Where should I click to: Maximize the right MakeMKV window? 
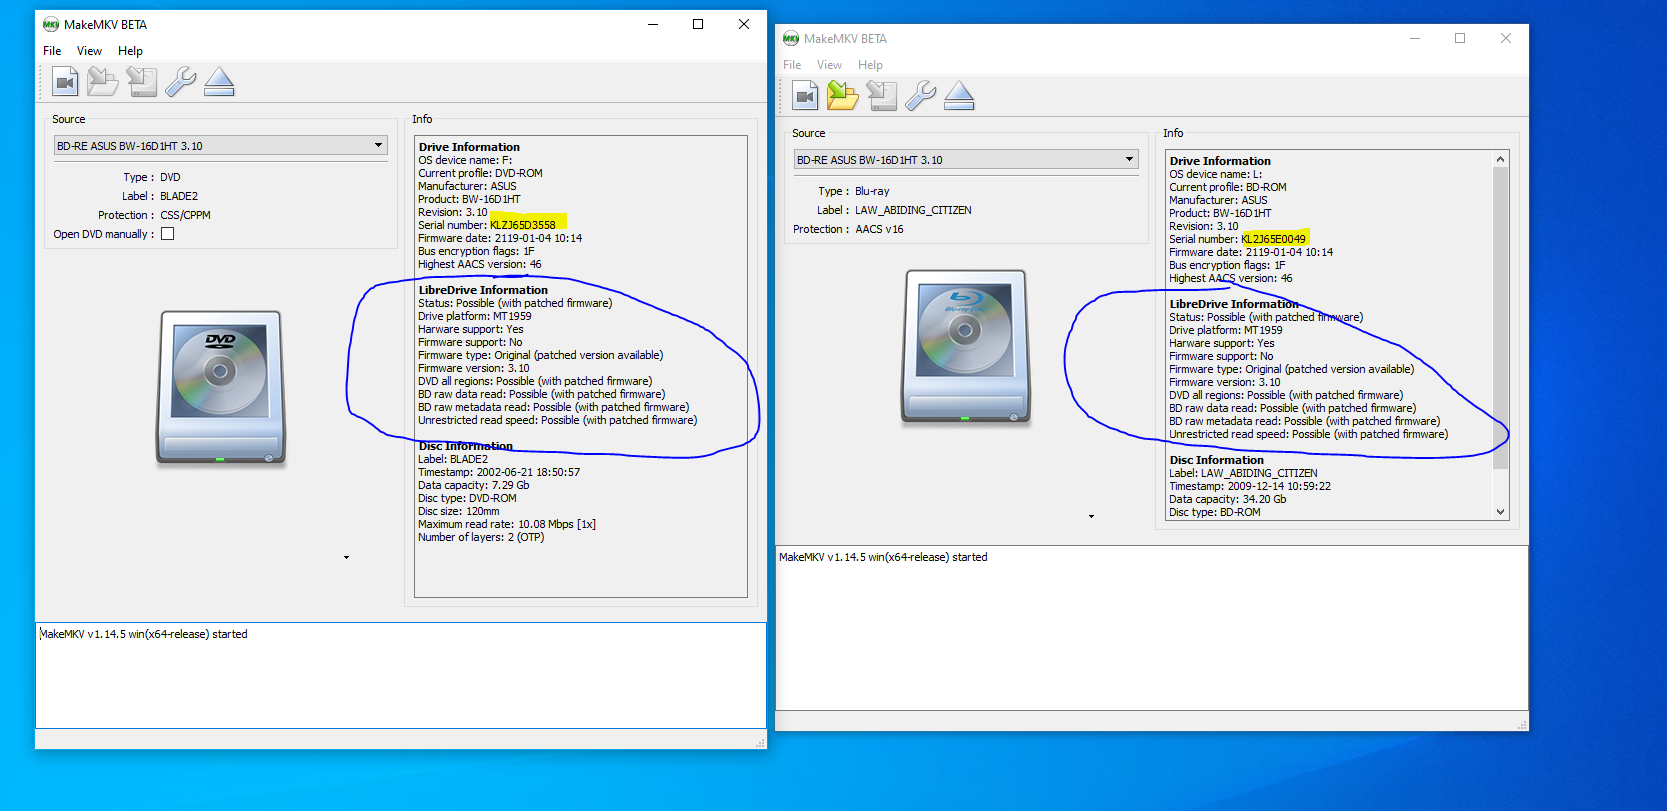point(1460,38)
